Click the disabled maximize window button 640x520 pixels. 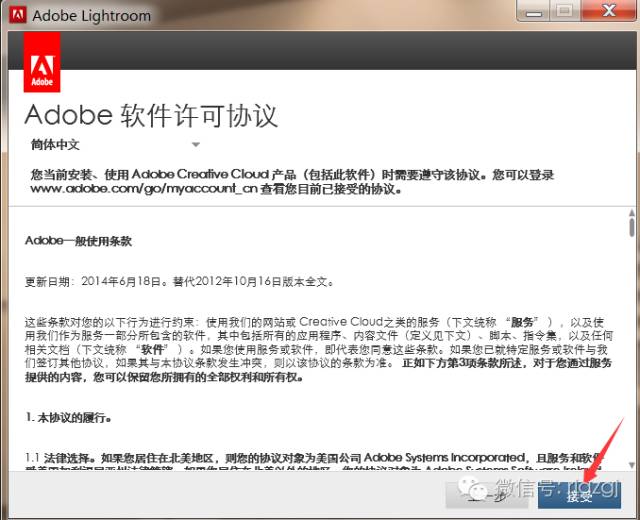tap(565, 12)
